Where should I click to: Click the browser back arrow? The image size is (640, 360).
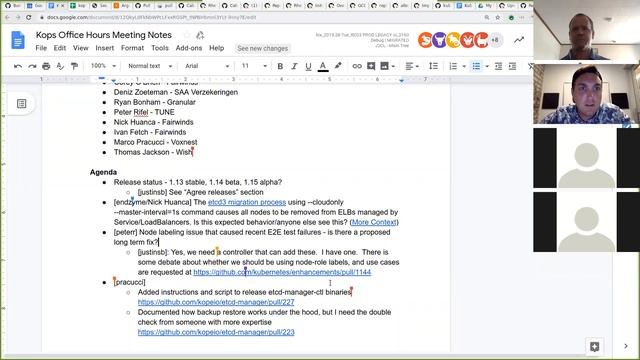[x=8, y=18]
